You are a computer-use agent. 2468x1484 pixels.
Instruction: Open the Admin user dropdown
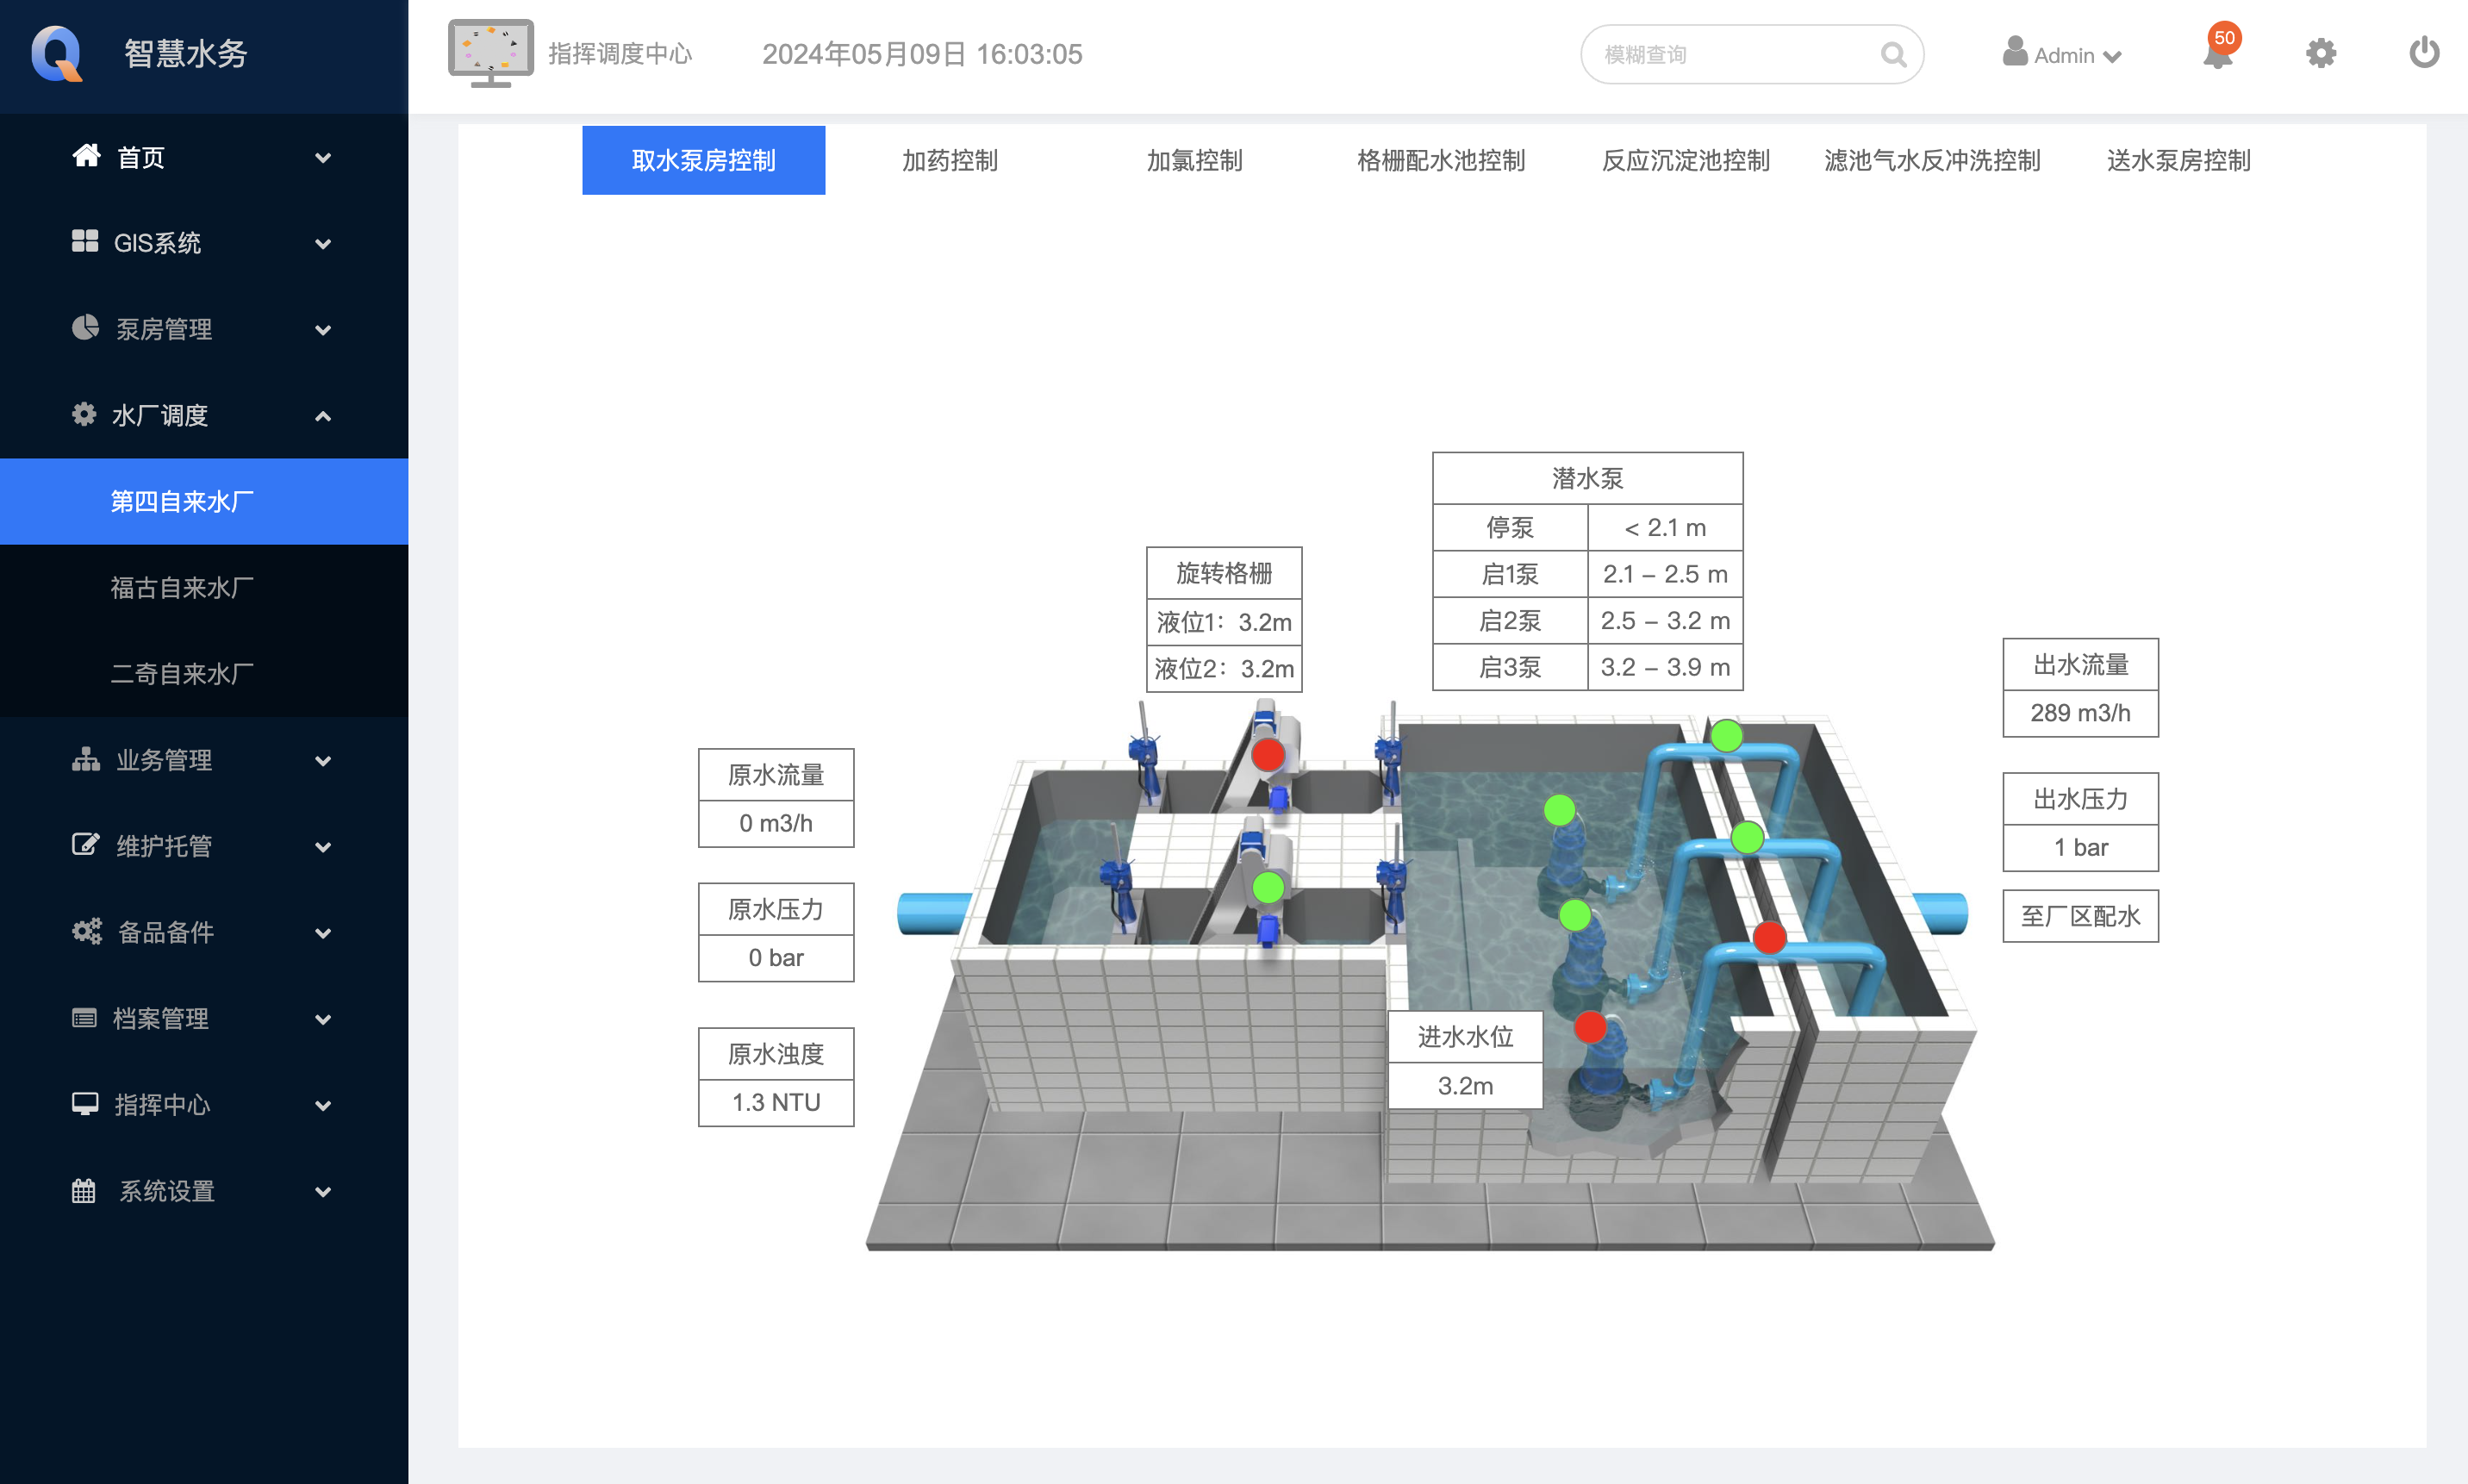pos(2062,55)
